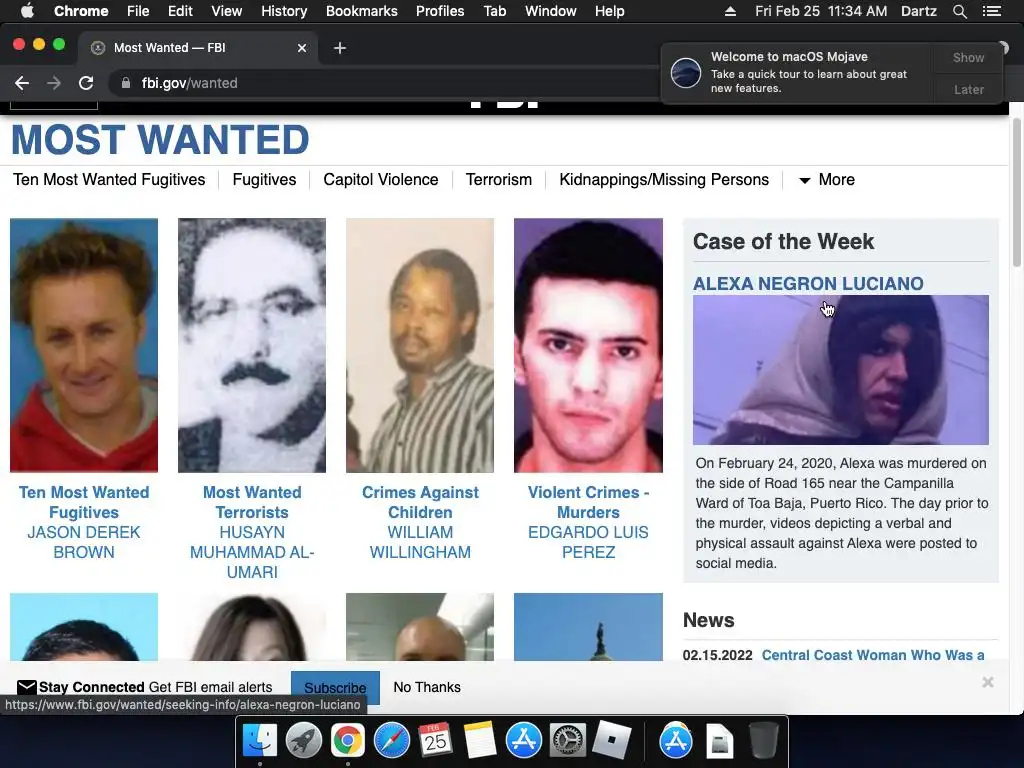
Task: Click the eject icon in menu bar
Action: click(x=731, y=11)
